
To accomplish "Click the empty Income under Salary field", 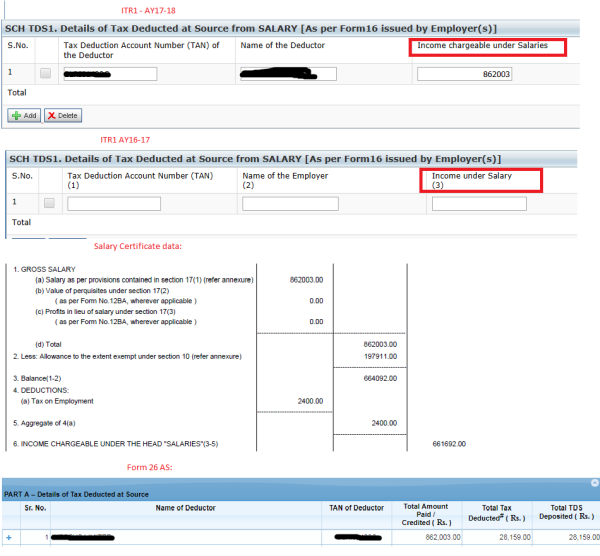I will (478, 204).
